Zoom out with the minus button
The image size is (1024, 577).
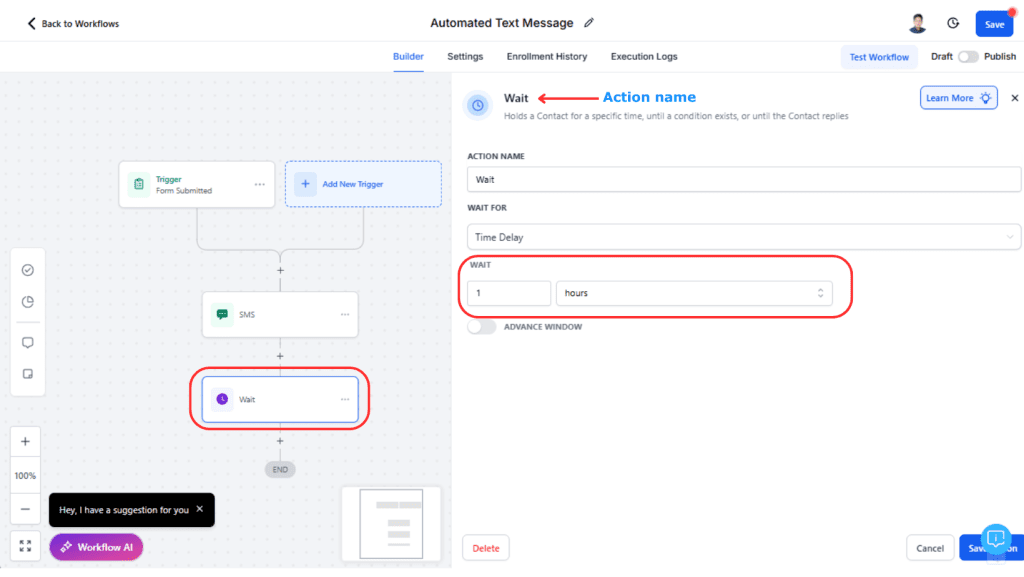[x=26, y=508]
